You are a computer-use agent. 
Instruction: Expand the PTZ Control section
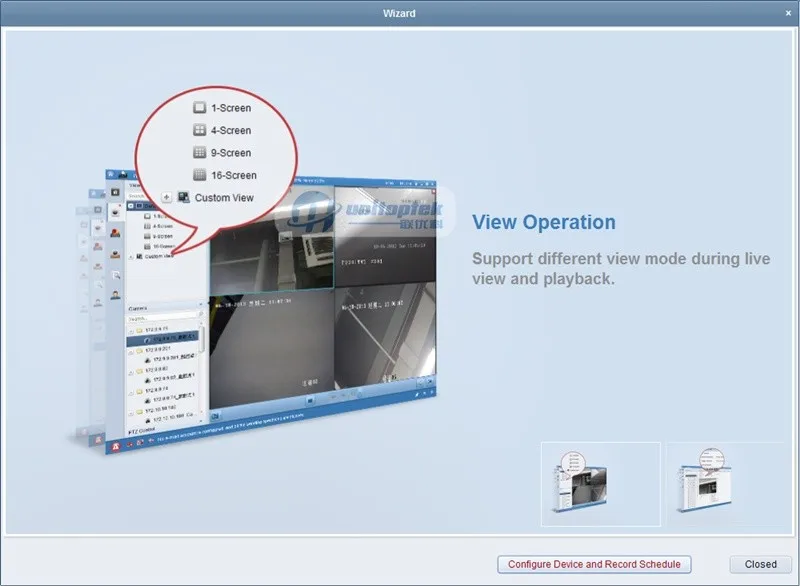click(141, 431)
